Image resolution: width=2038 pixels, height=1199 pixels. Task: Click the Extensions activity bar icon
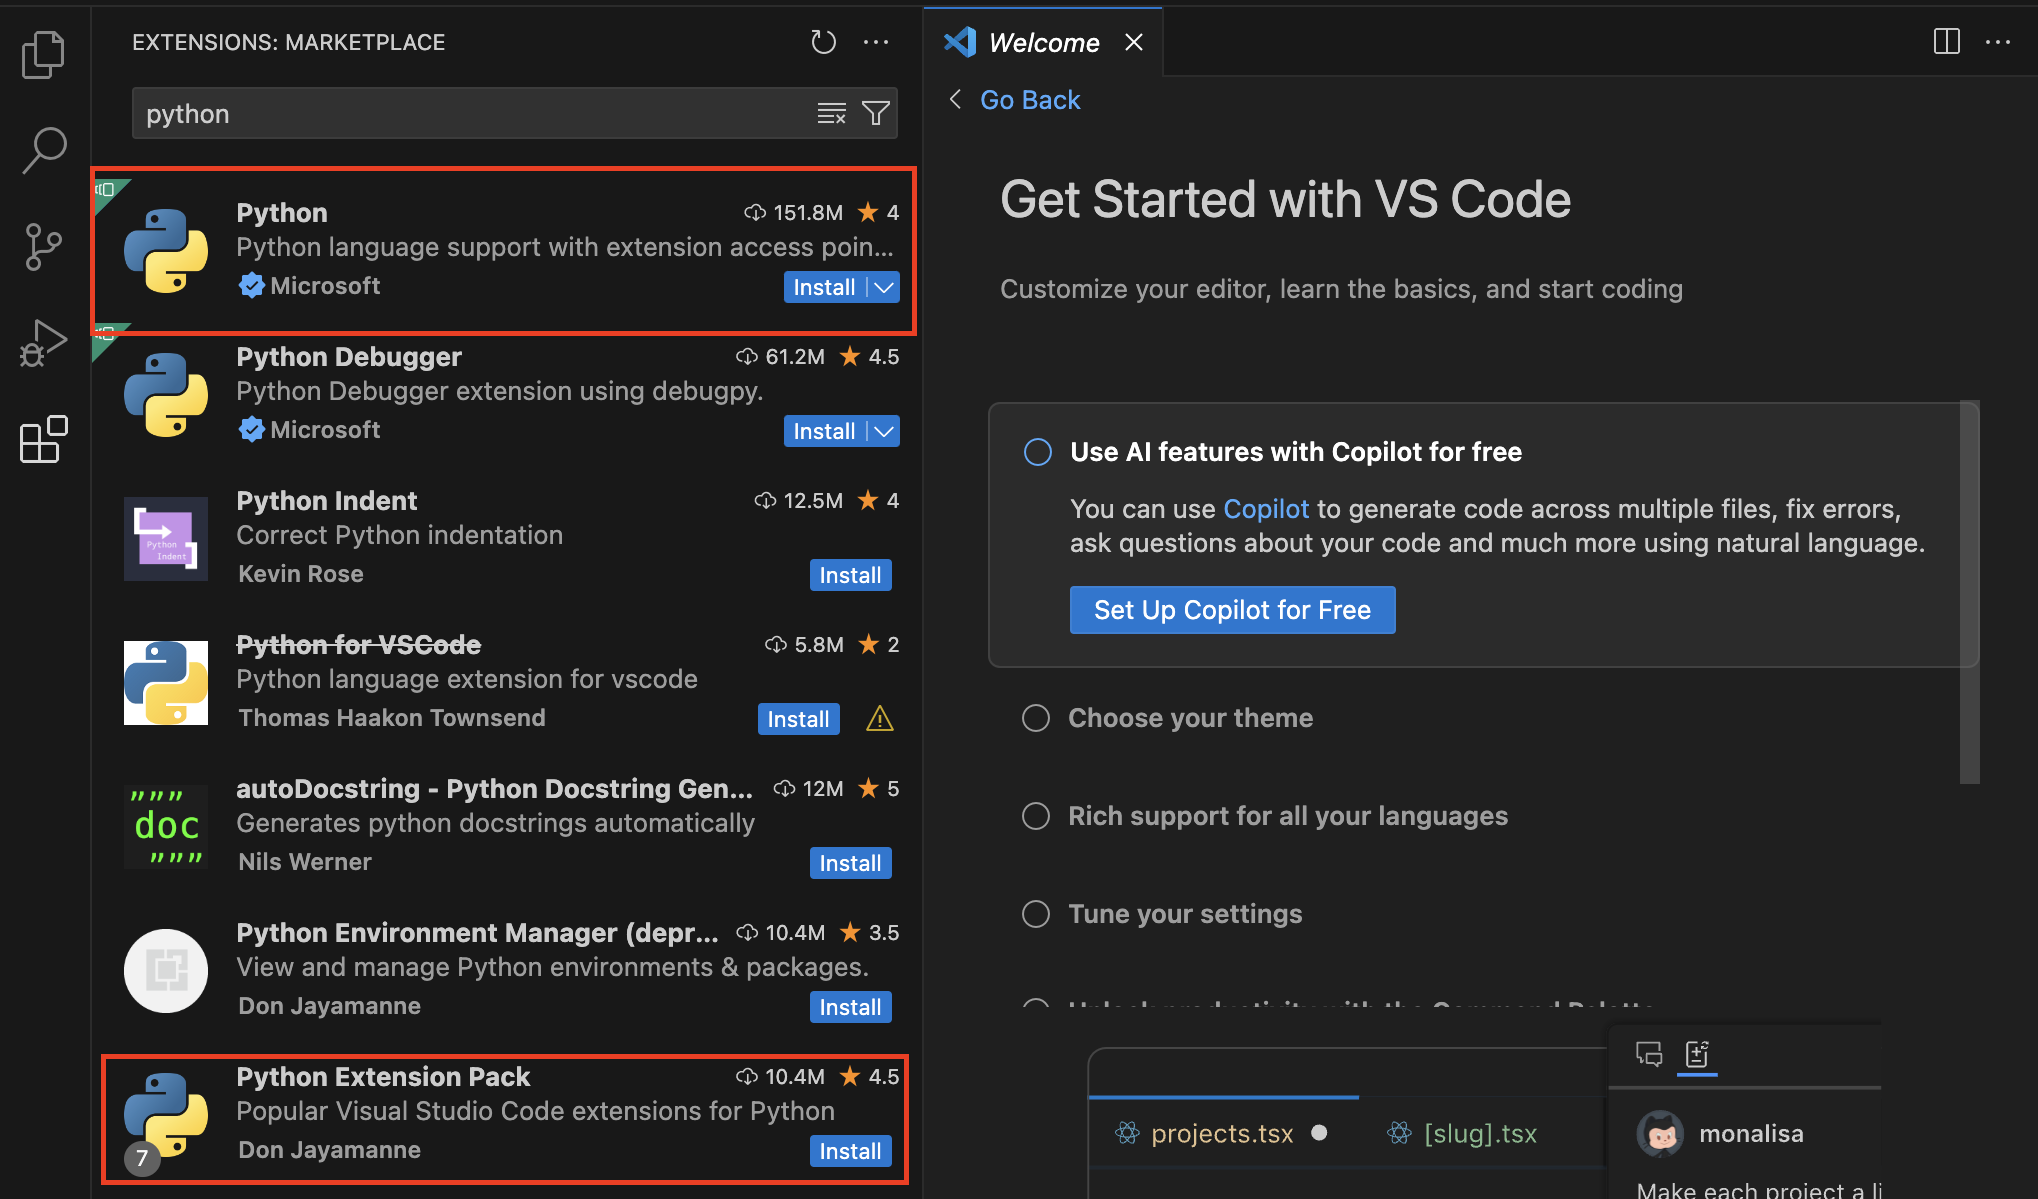tap(43, 440)
